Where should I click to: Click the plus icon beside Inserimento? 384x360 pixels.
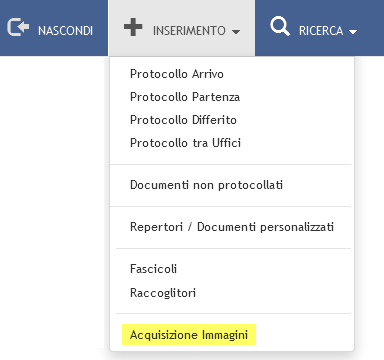pos(133,27)
